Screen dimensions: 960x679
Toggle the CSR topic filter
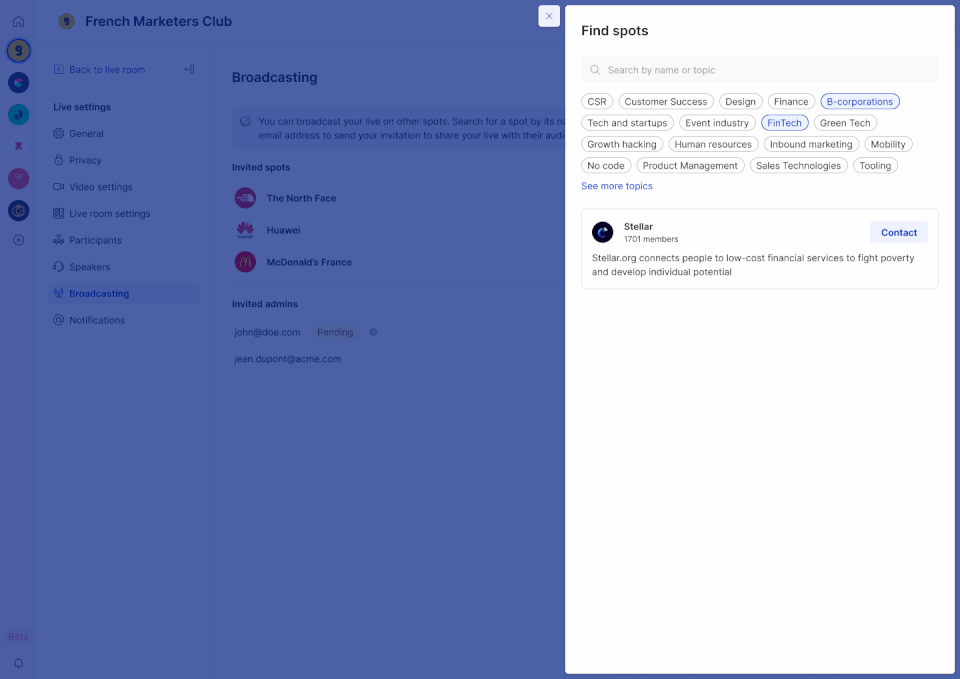597,102
